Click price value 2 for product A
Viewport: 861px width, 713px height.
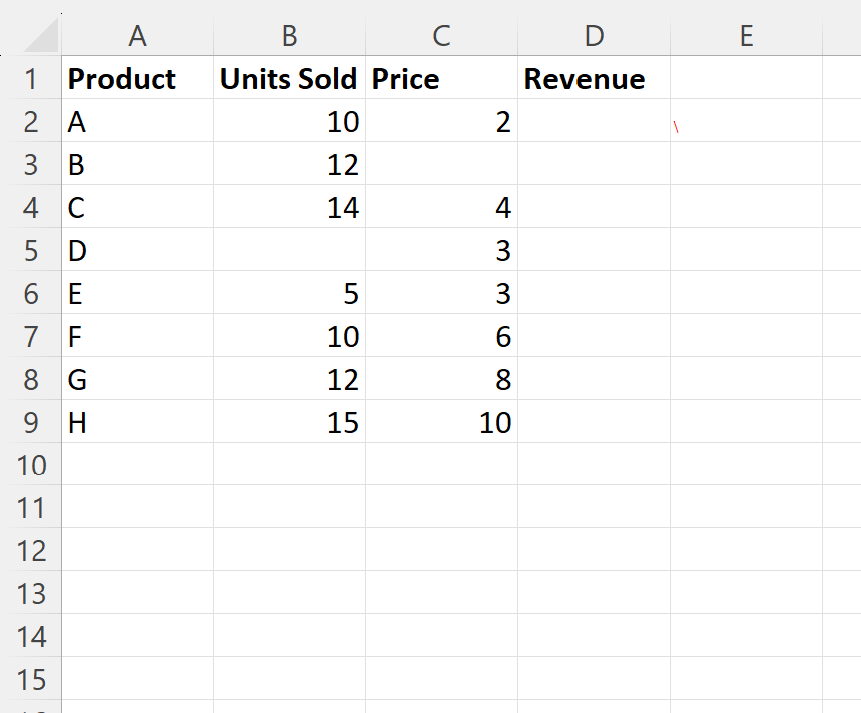pyautogui.click(x=441, y=121)
